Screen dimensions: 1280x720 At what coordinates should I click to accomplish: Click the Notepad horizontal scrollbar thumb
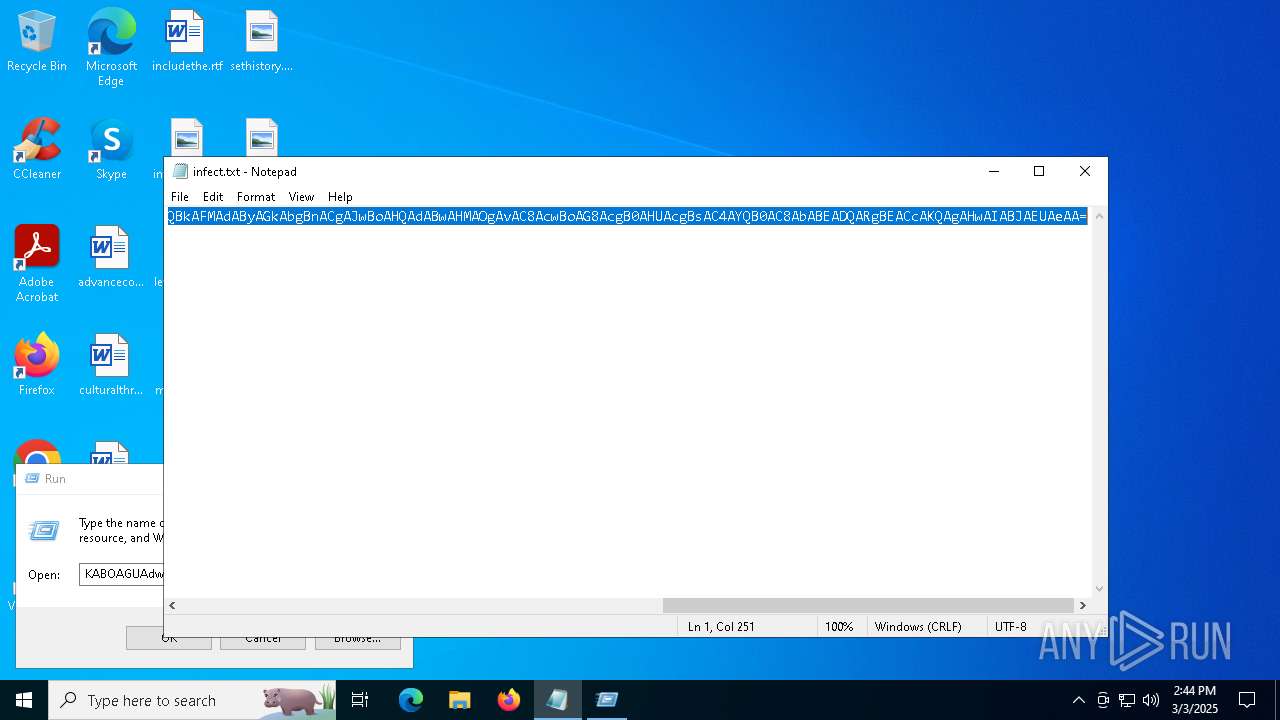coord(868,605)
